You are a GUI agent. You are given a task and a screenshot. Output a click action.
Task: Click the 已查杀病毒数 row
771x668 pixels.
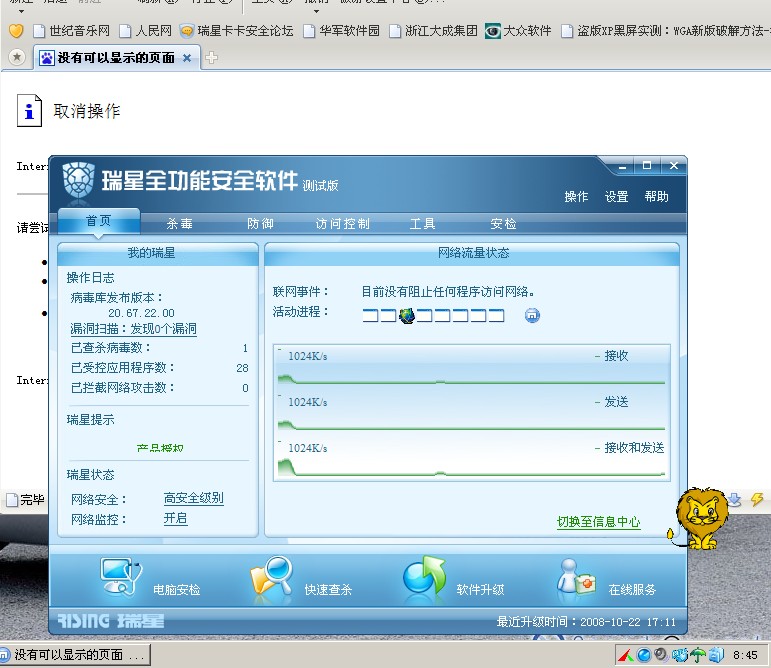tap(159, 348)
